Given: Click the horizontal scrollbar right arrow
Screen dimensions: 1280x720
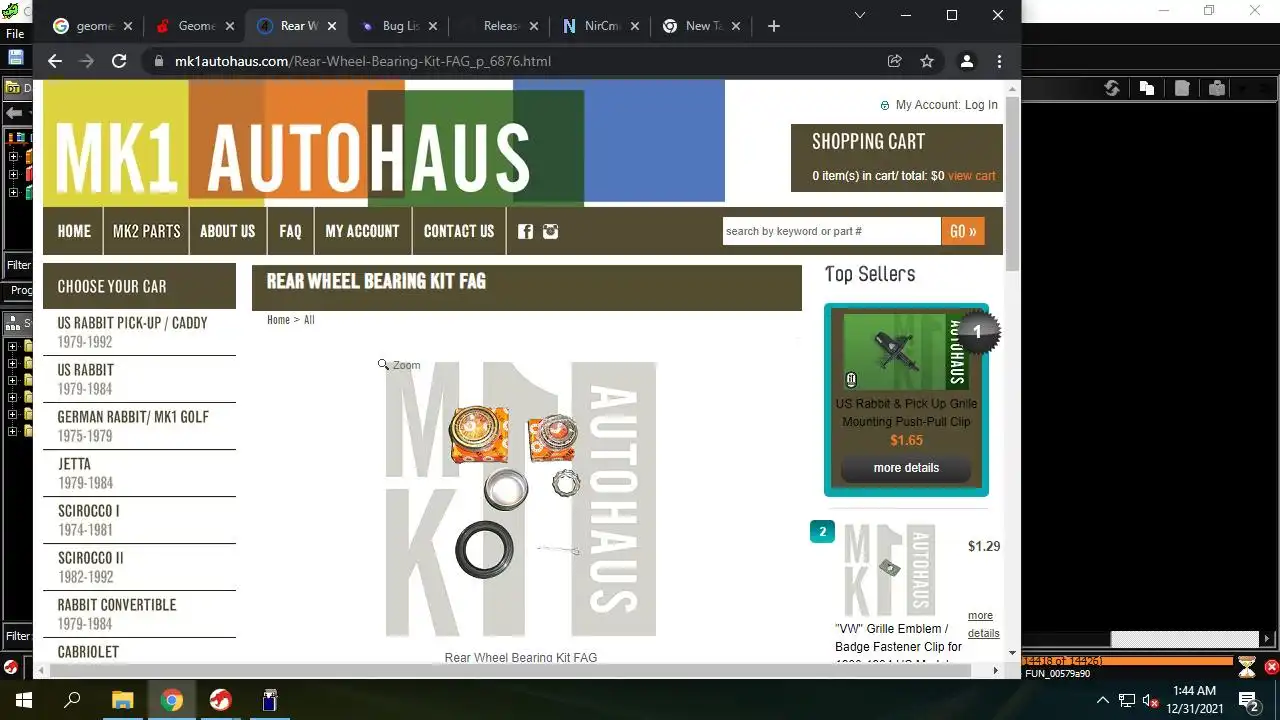Looking at the screenshot, I should click(995, 670).
